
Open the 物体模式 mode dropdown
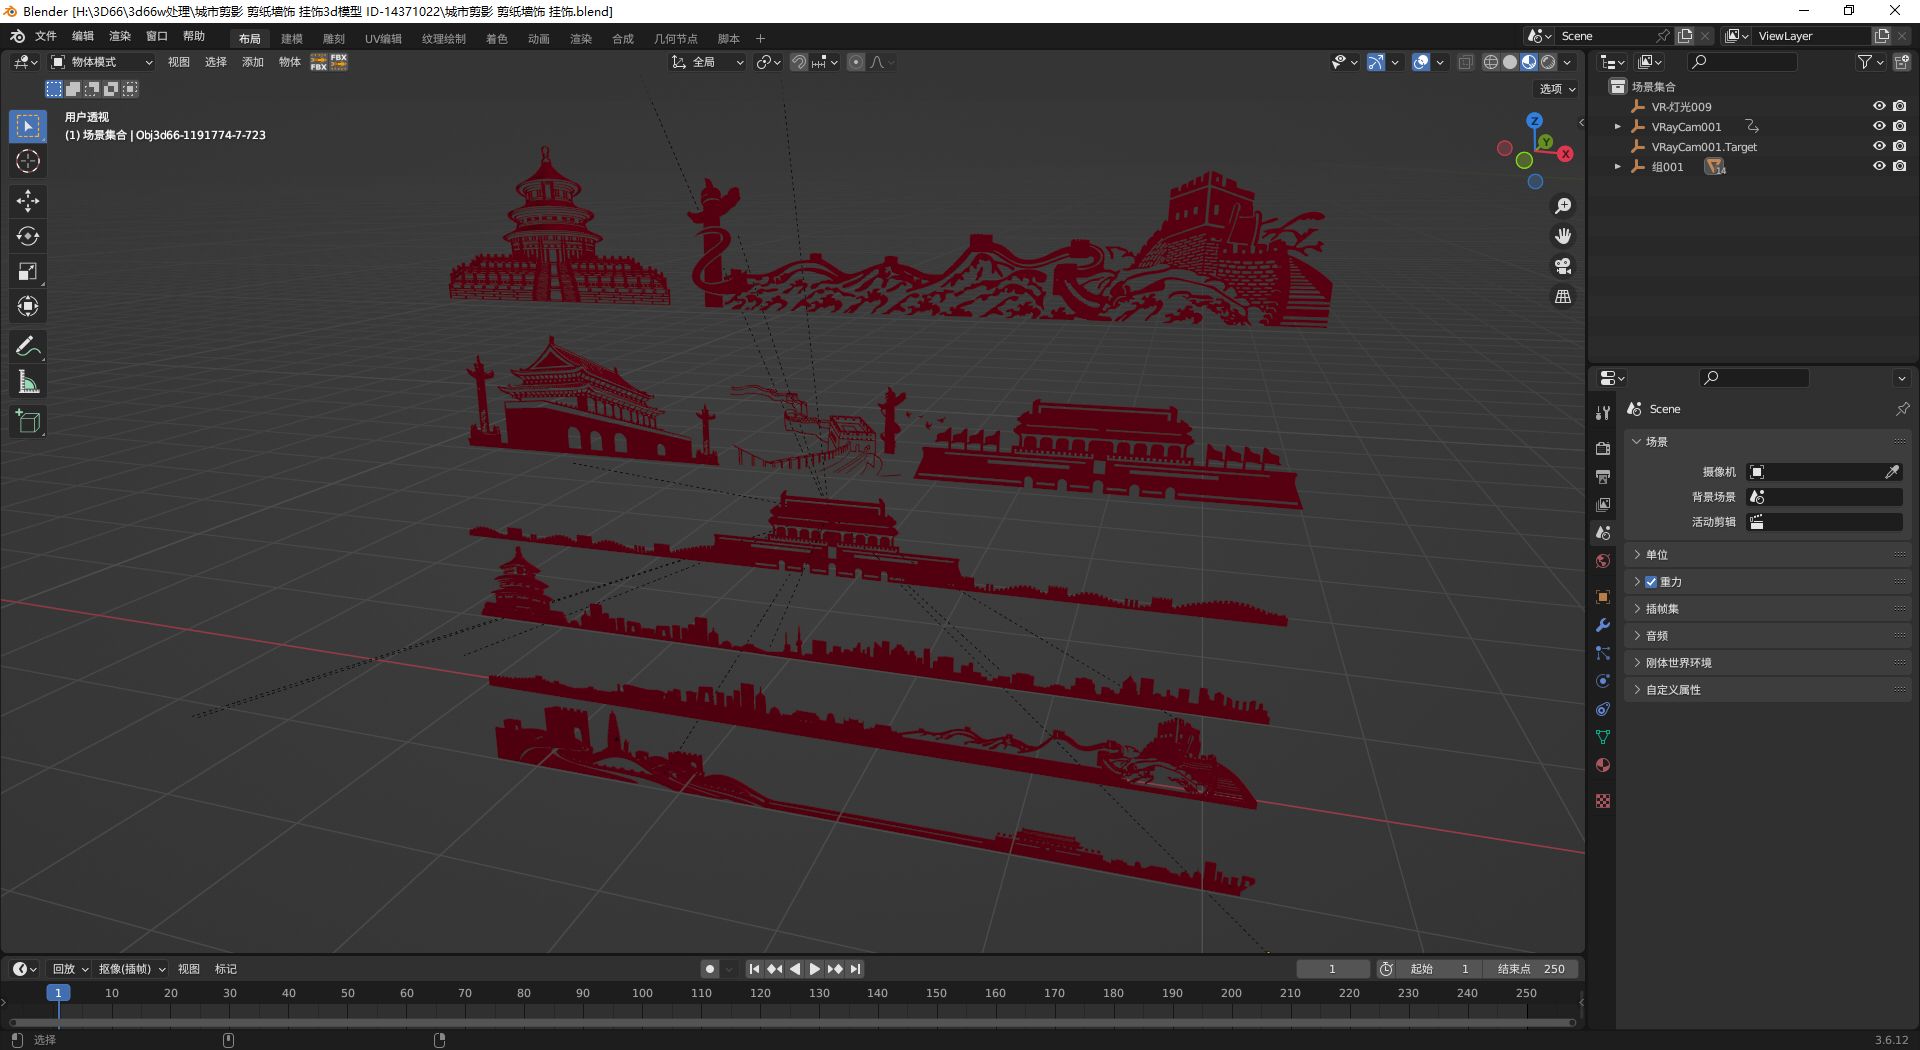101,62
